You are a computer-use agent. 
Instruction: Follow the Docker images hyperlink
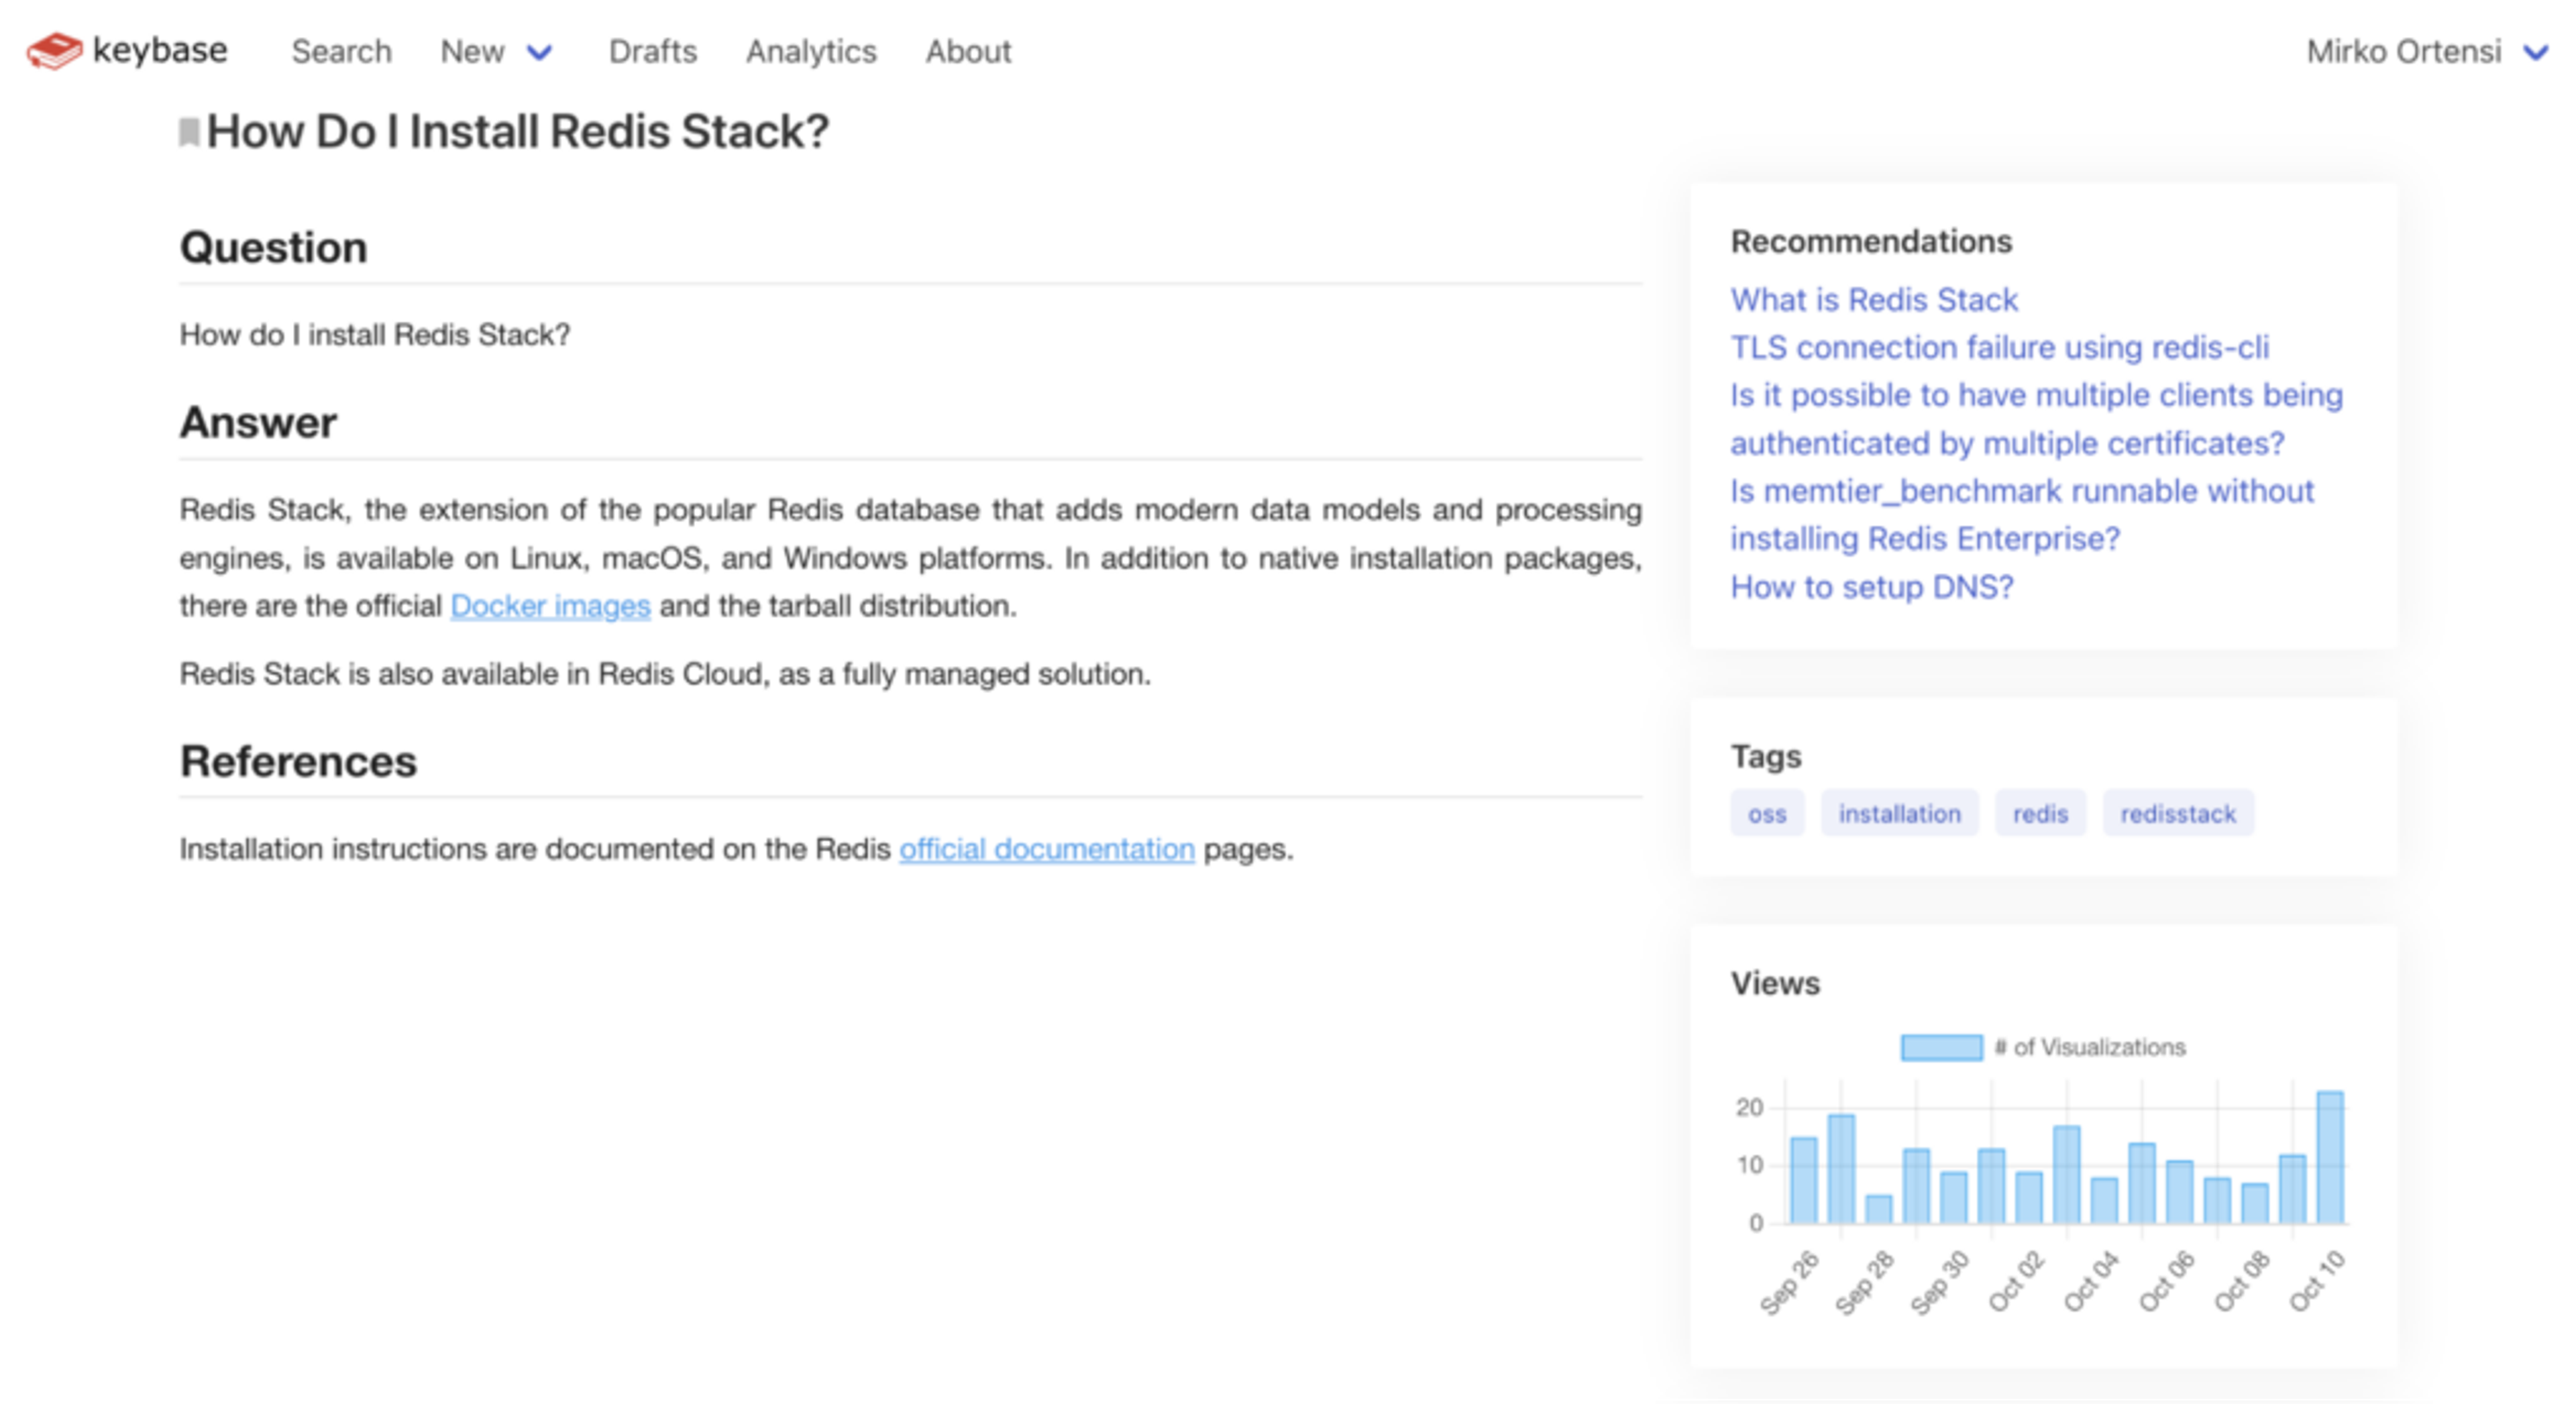[550, 606]
